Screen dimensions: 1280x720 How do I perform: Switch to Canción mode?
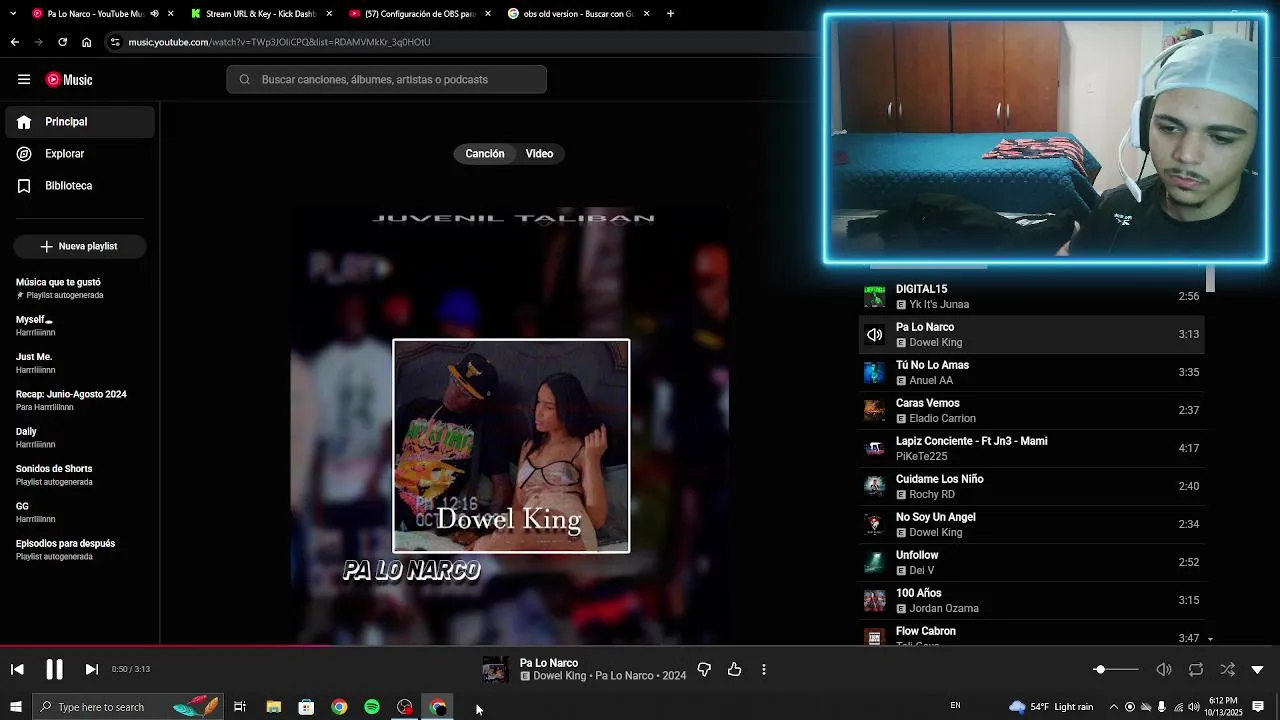coord(485,154)
